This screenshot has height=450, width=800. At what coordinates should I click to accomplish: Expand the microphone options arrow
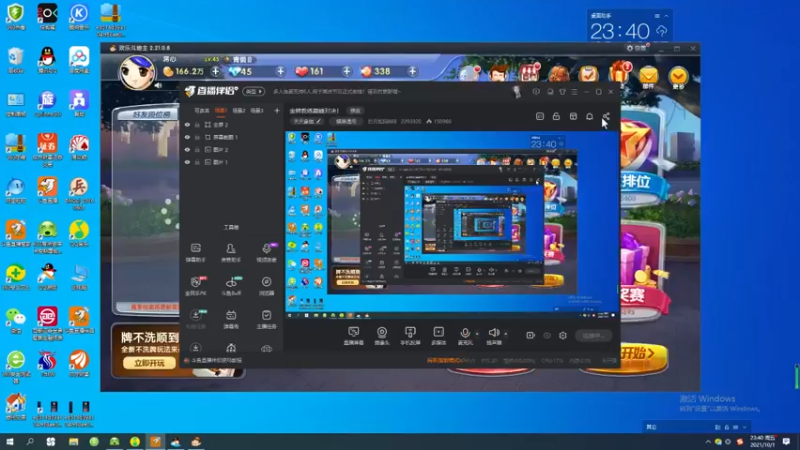click(x=477, y=334)
